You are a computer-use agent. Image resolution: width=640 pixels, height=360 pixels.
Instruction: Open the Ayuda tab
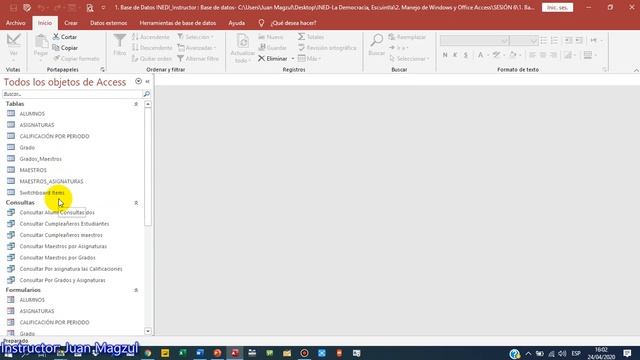click(236, 23)
